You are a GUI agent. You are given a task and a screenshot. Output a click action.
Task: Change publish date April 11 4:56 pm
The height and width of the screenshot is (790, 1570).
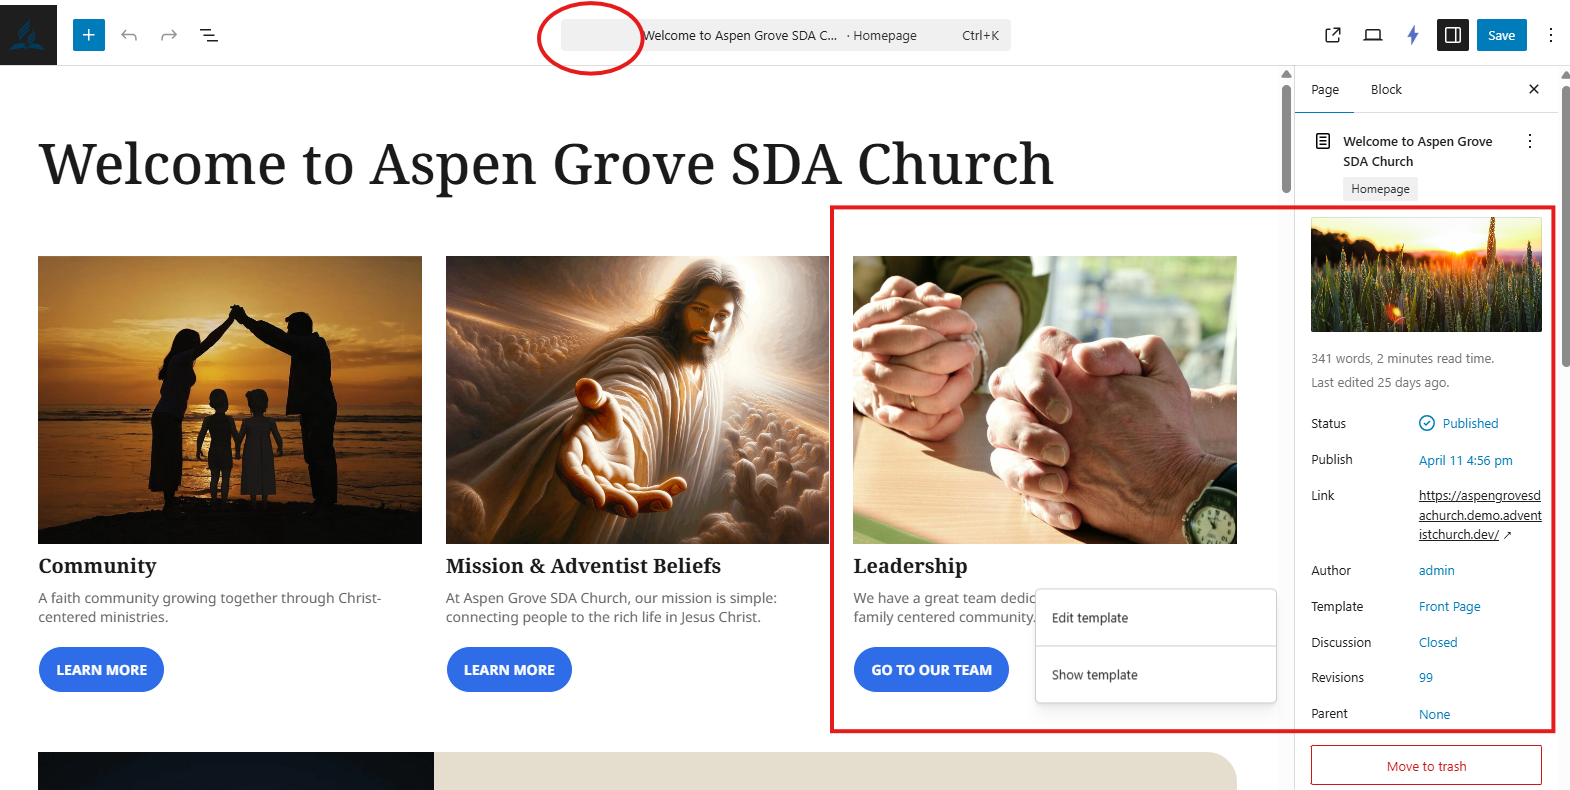click(1465, 460)
